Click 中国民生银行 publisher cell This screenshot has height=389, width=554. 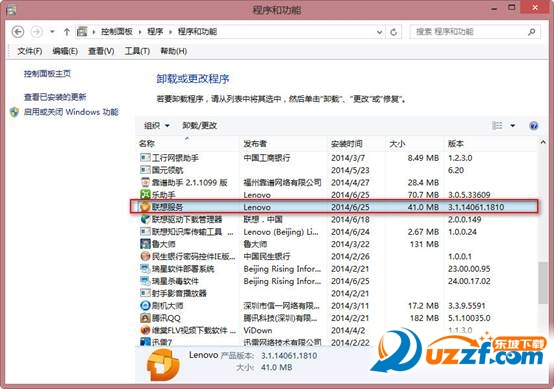coord(267,256)
